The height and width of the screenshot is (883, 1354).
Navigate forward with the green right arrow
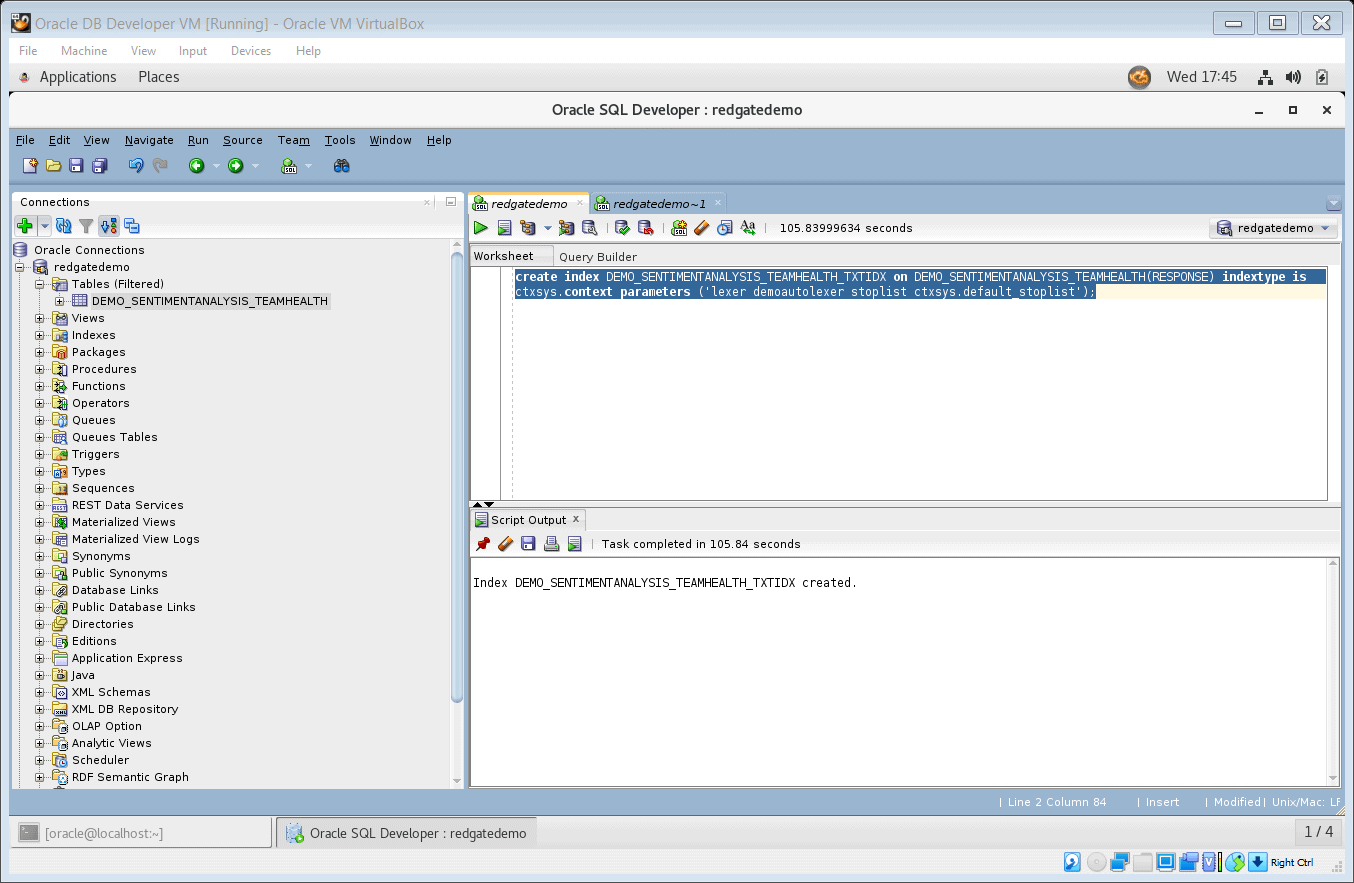click(x=236, y=166)
